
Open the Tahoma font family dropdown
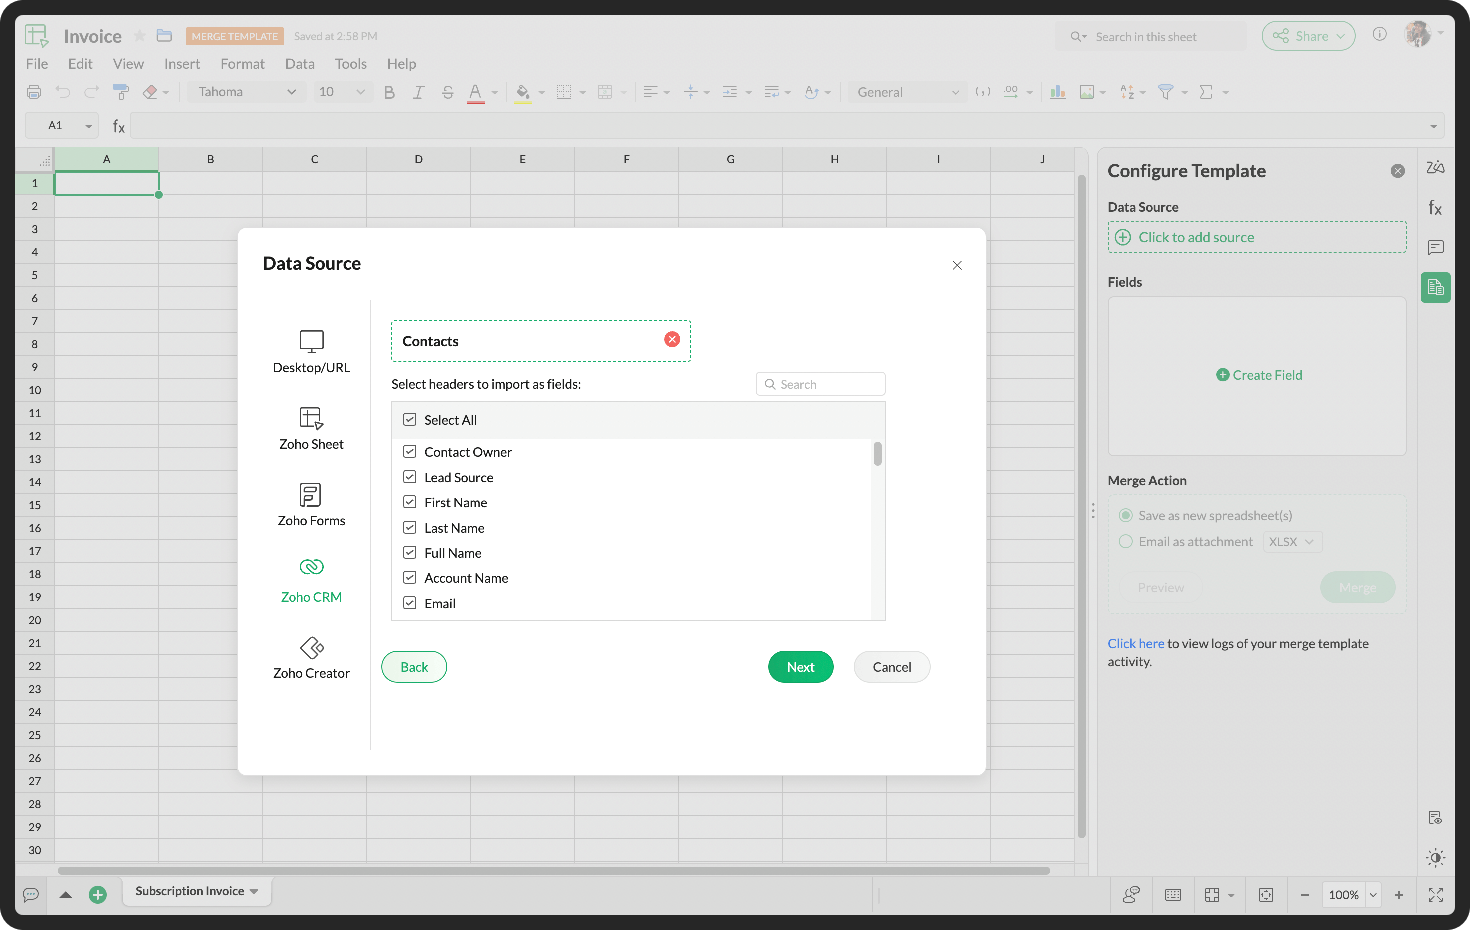(246, 92)
